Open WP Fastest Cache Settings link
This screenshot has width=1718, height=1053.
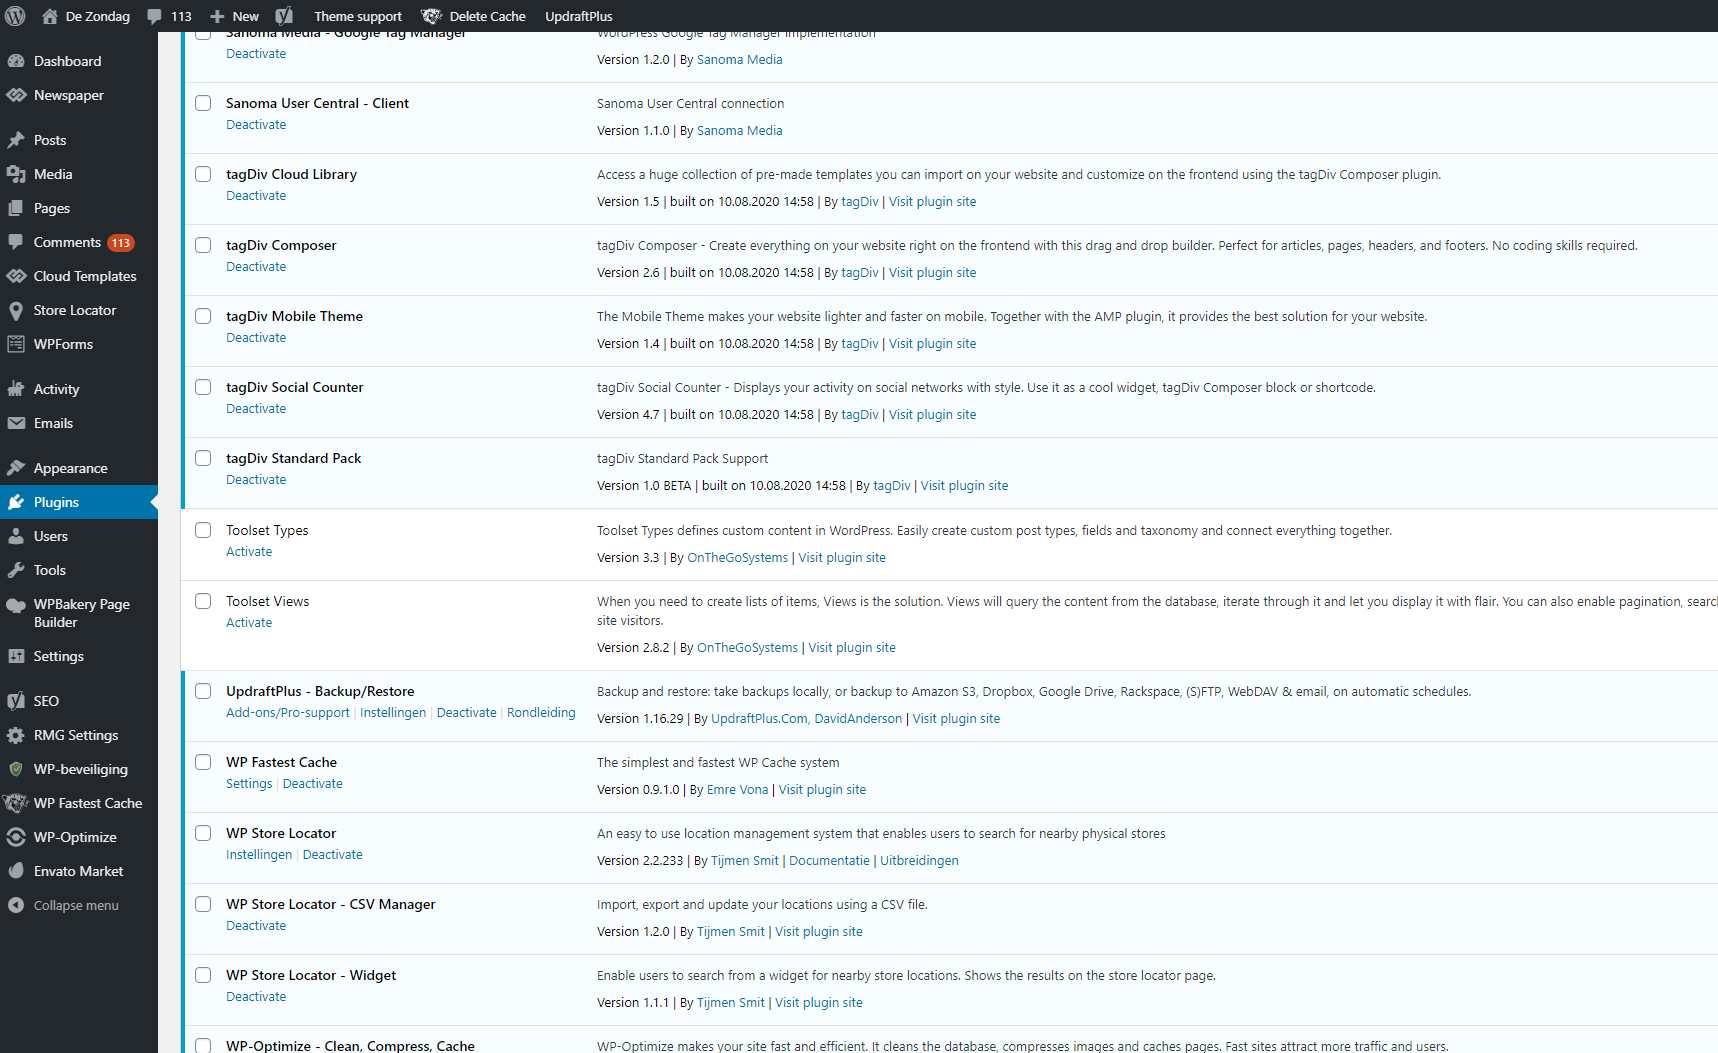(x=249, y=784)
